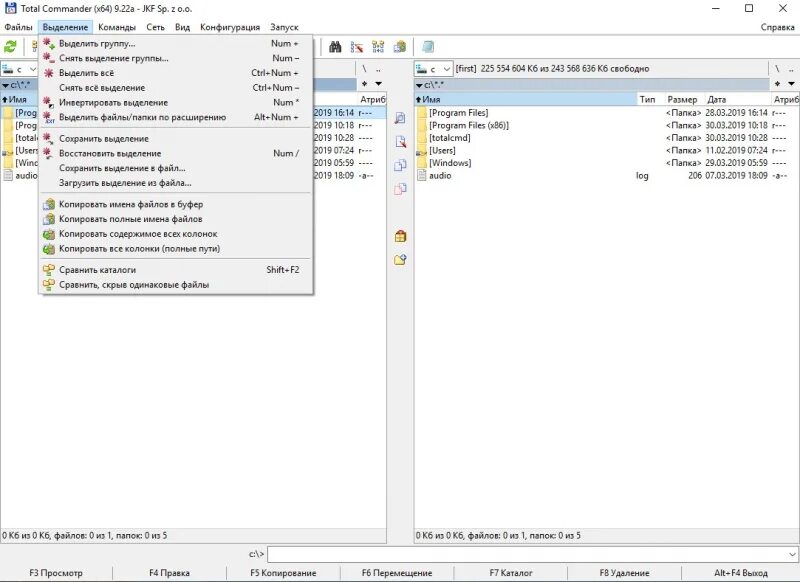The image size is (800, 582).
Task: Choose Восстановить выделение menu item
Action: click(176, 154)
